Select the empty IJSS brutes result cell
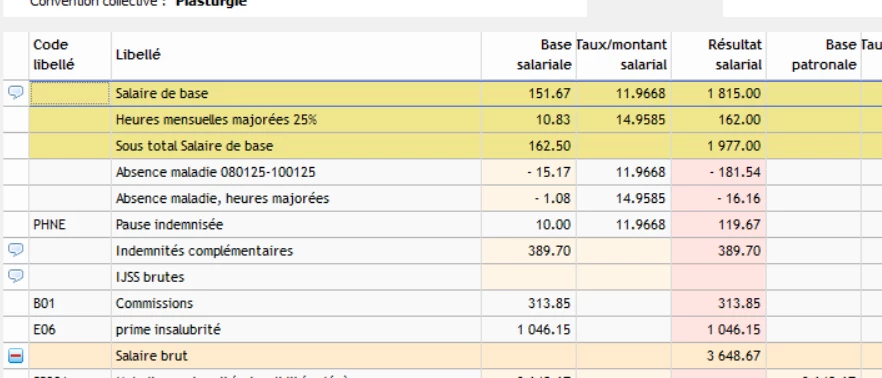Viewport: 882px width, 378px height. tap(718, 277)
